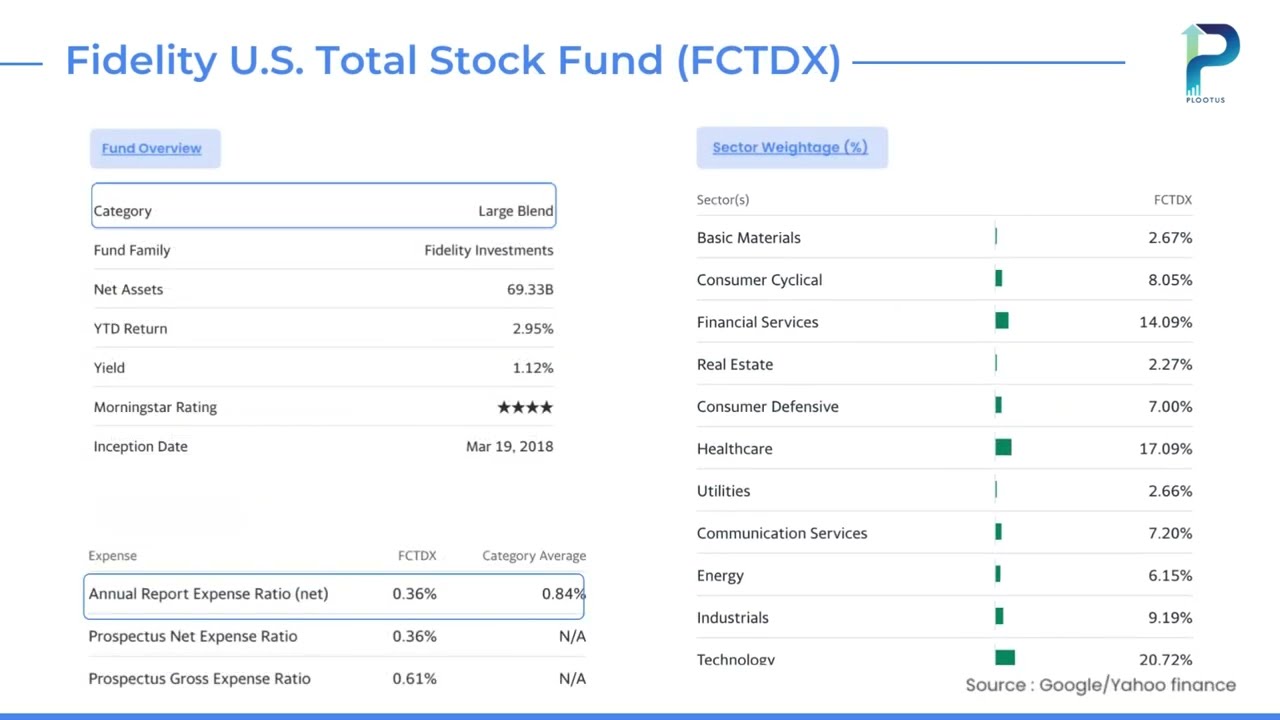
Task: Click the 7.20% Communication Services value
Action: (x=1170, y=533)
